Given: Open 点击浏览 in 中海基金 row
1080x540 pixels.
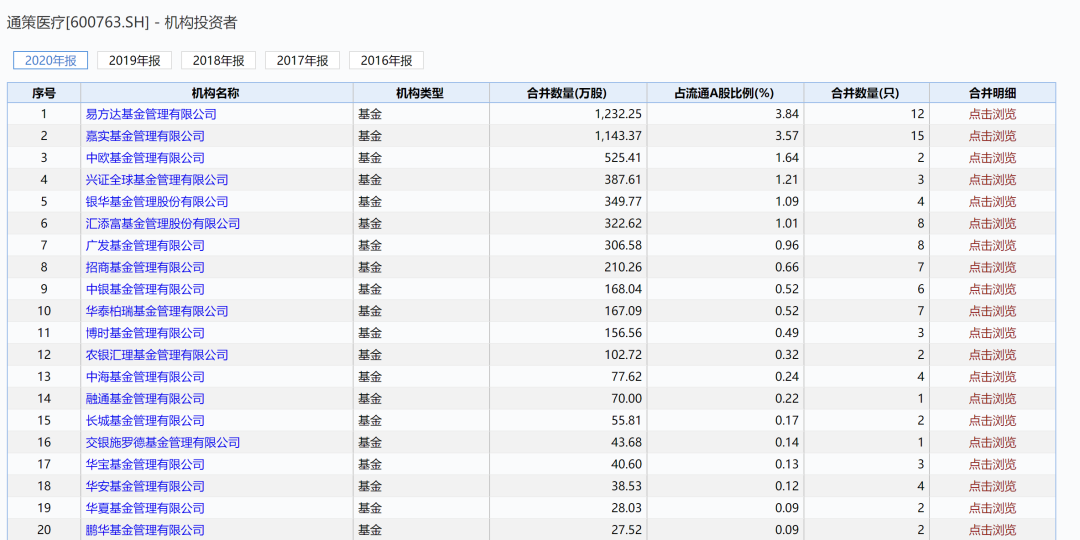Looking at the screenshot, I should point(993,377).
